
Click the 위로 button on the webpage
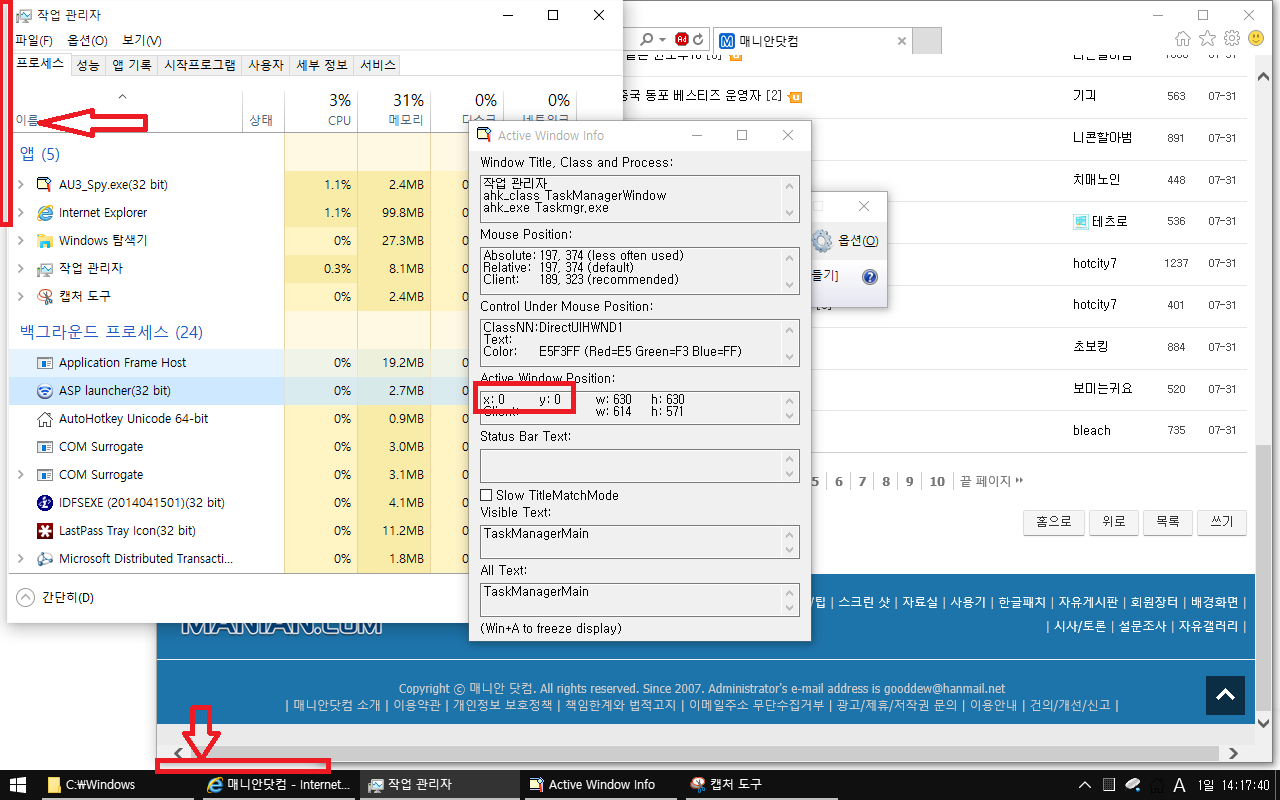point(1113,521)
